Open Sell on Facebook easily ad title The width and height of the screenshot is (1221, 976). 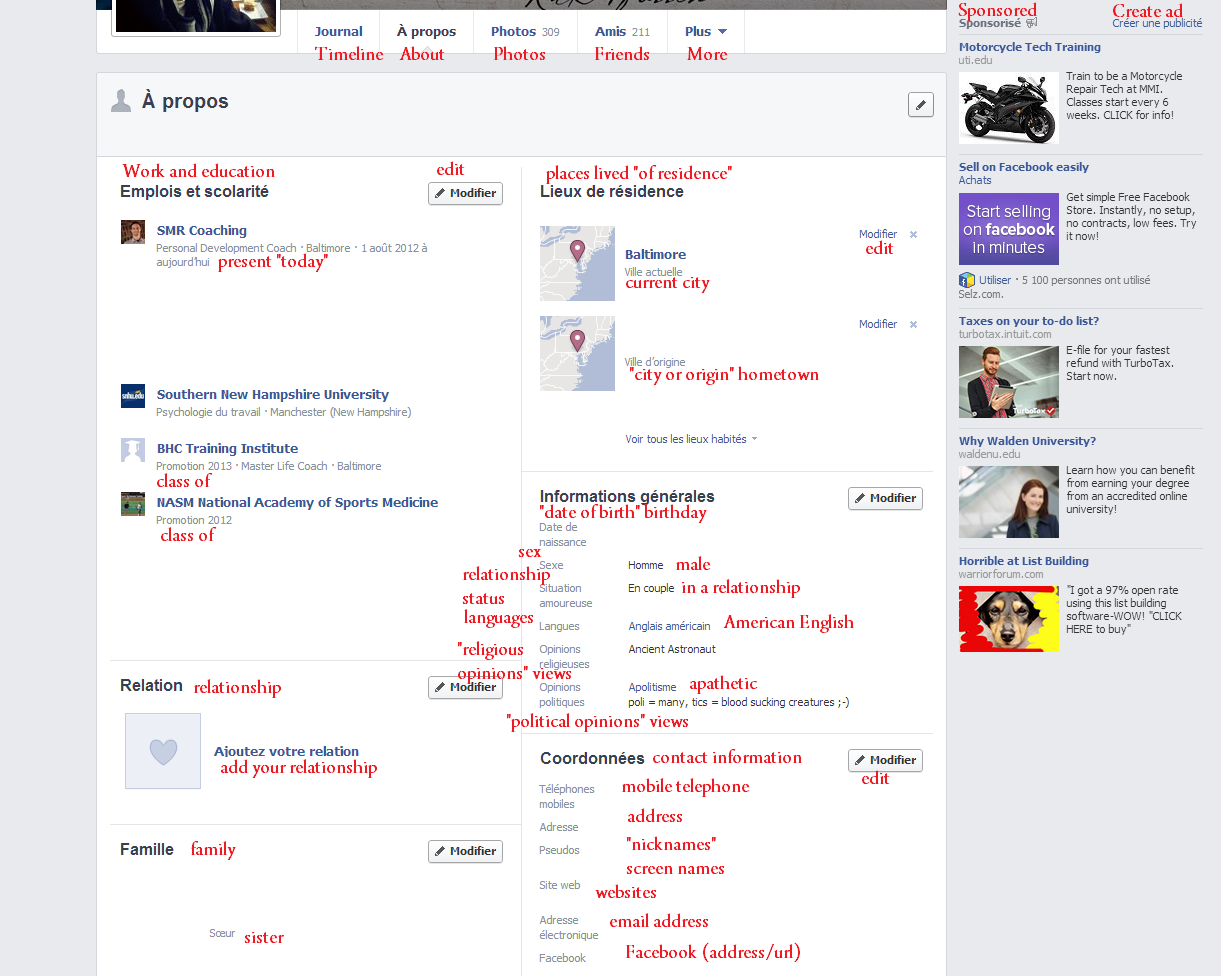[1024, 167]
